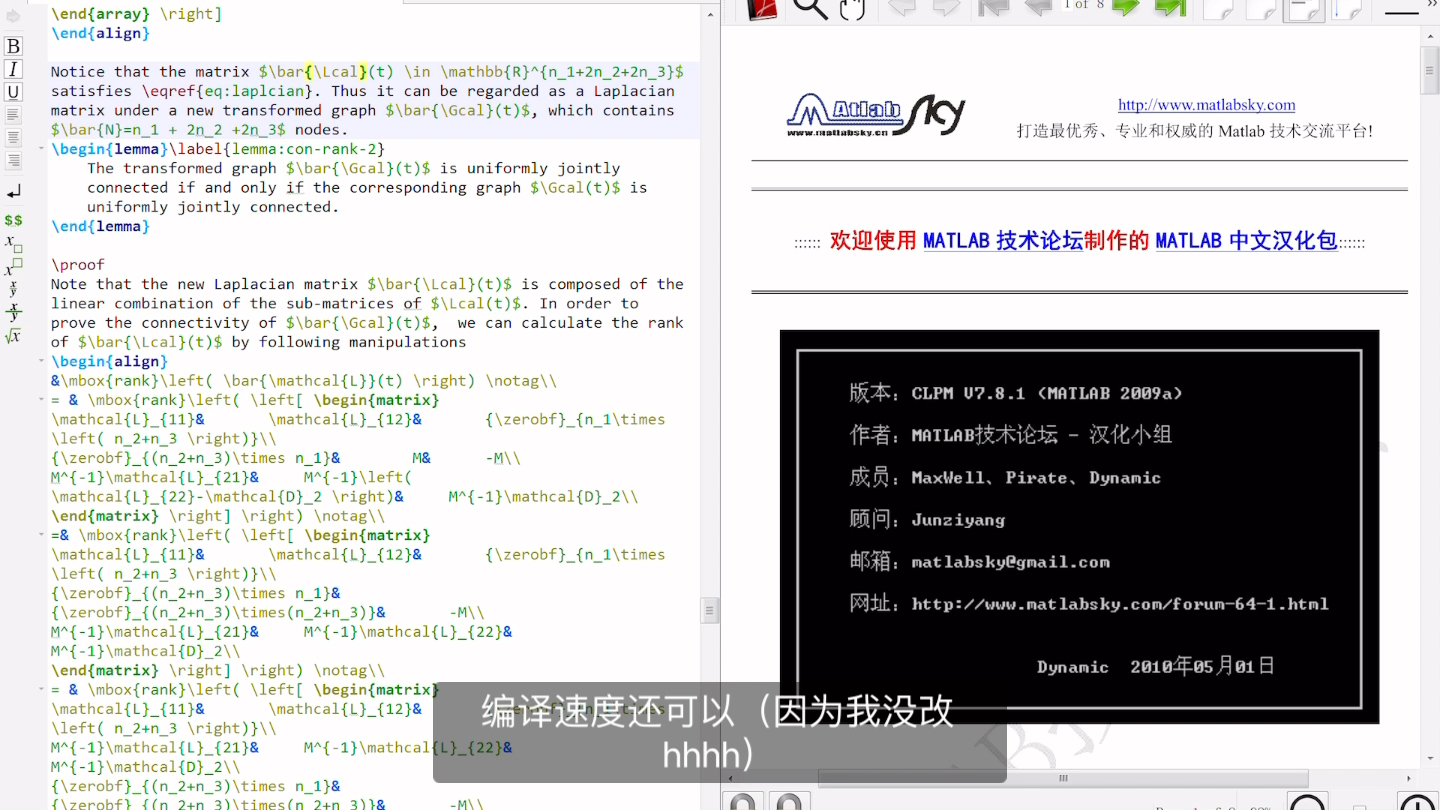Click the matlabsky@gmail.com text in PDF
This screenshot has width=1440, height=810.
pos(1010,562)
